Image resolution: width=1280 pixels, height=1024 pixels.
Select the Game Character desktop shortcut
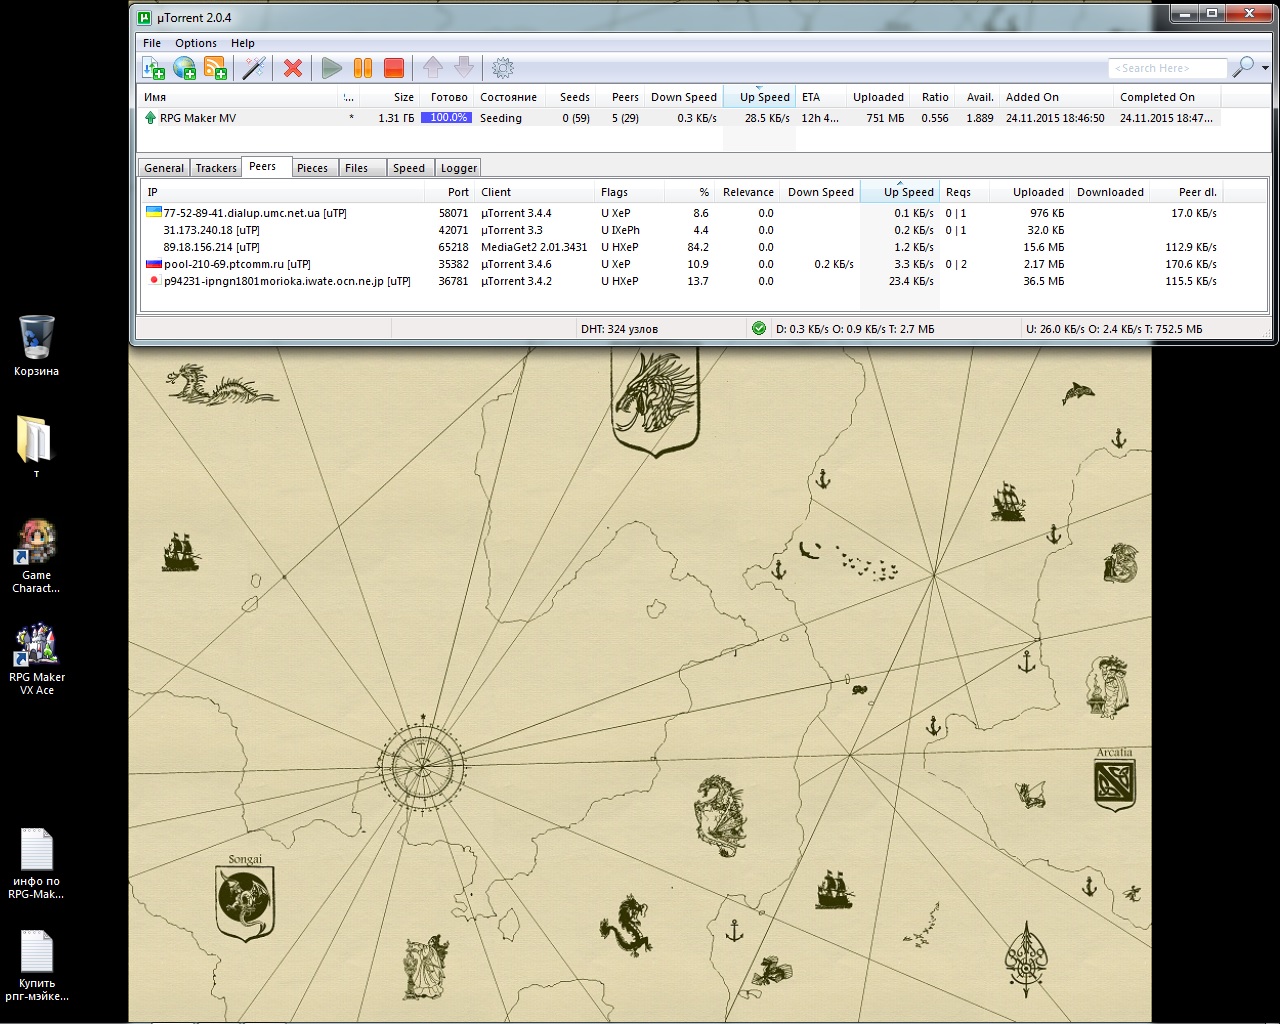point(36,556)
